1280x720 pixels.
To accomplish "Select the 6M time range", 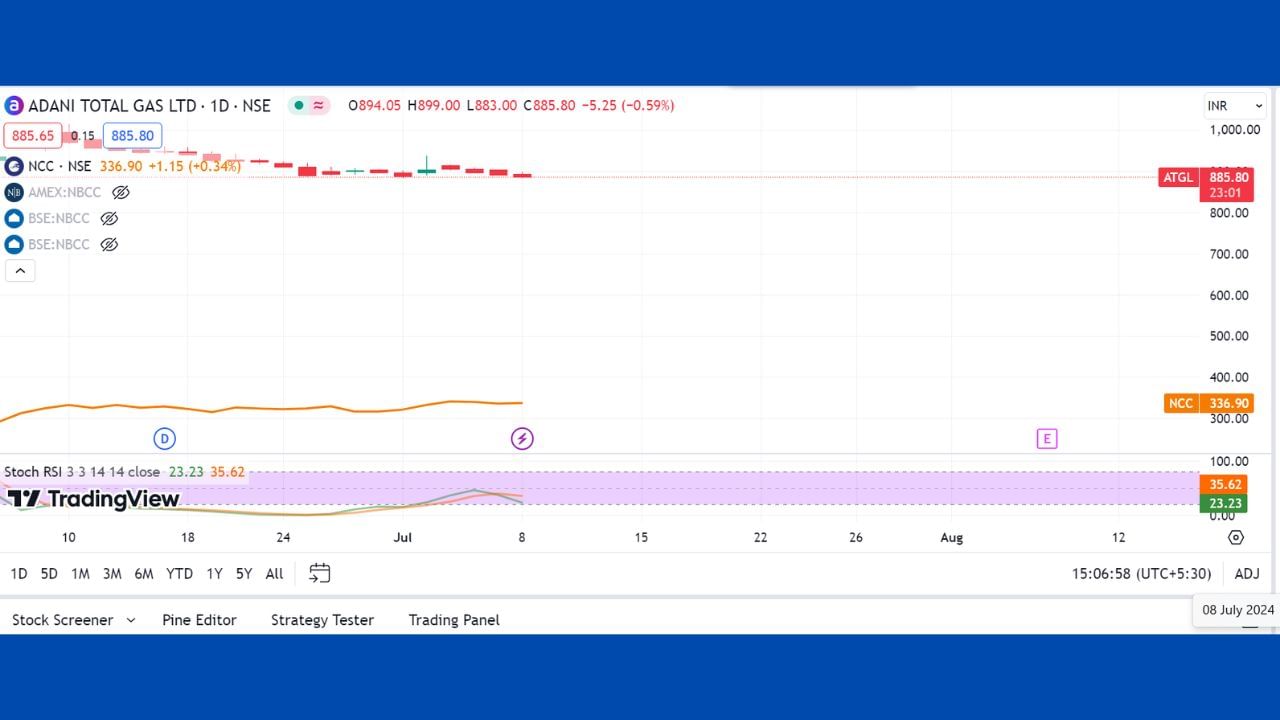I will coord(144,573).
